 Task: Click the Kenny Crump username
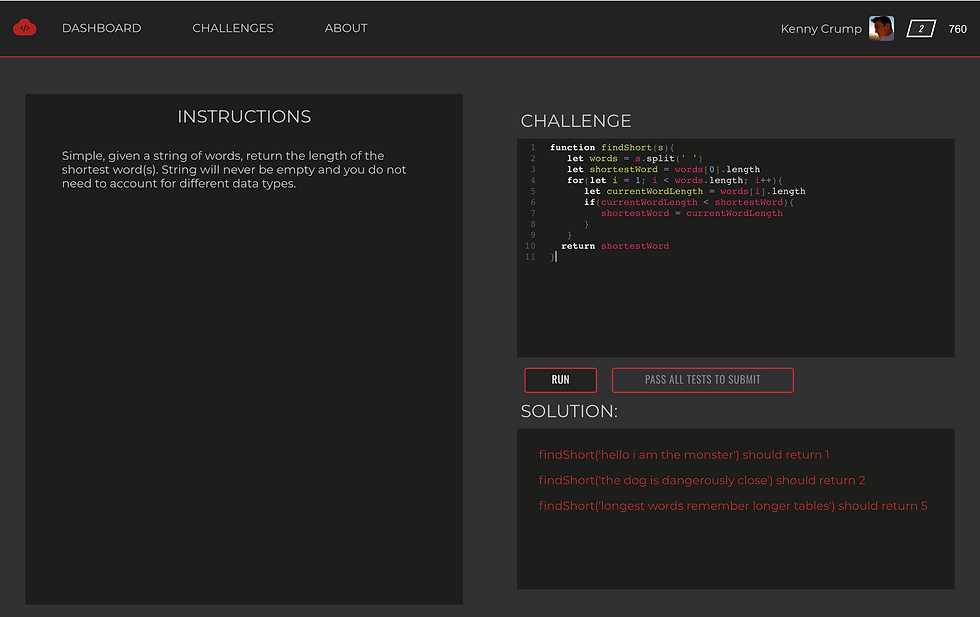click(x=821, y=29)
